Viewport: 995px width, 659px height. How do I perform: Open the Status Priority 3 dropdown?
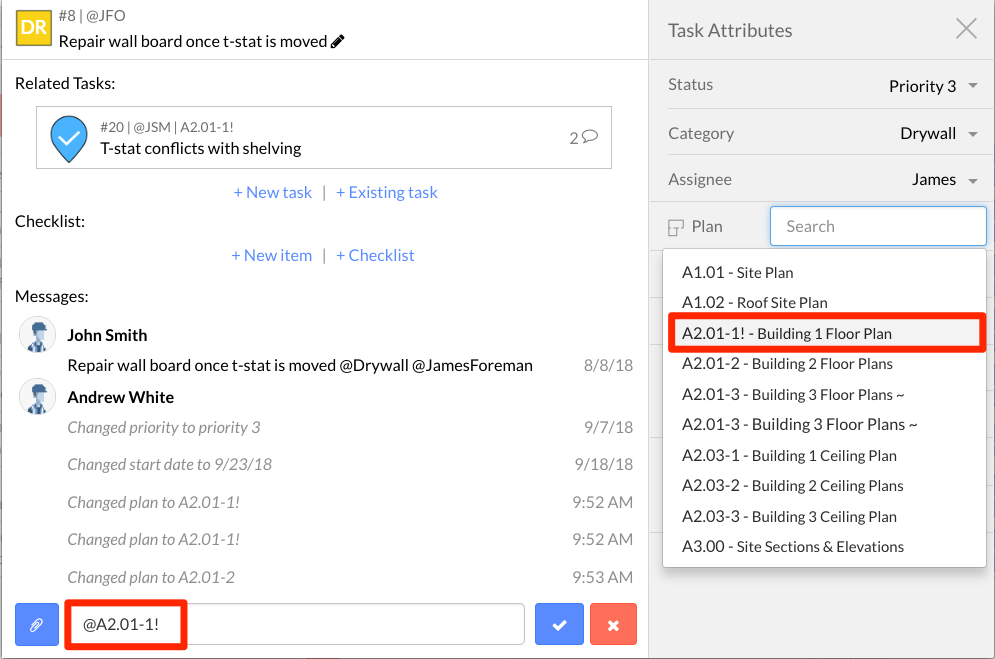(933, 86)
